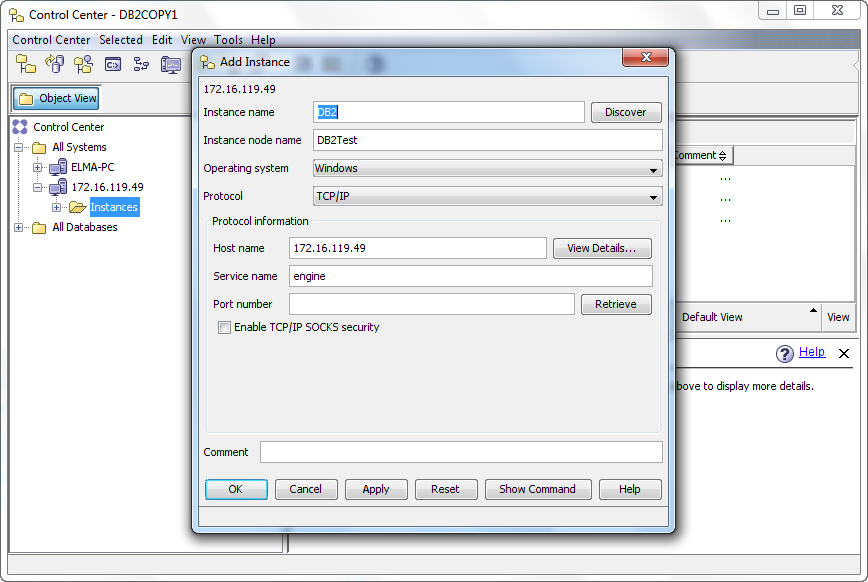Open the Command Editor toolbar icon
Viewport: 868px width, 582px height.
click(x=113, y=65)
